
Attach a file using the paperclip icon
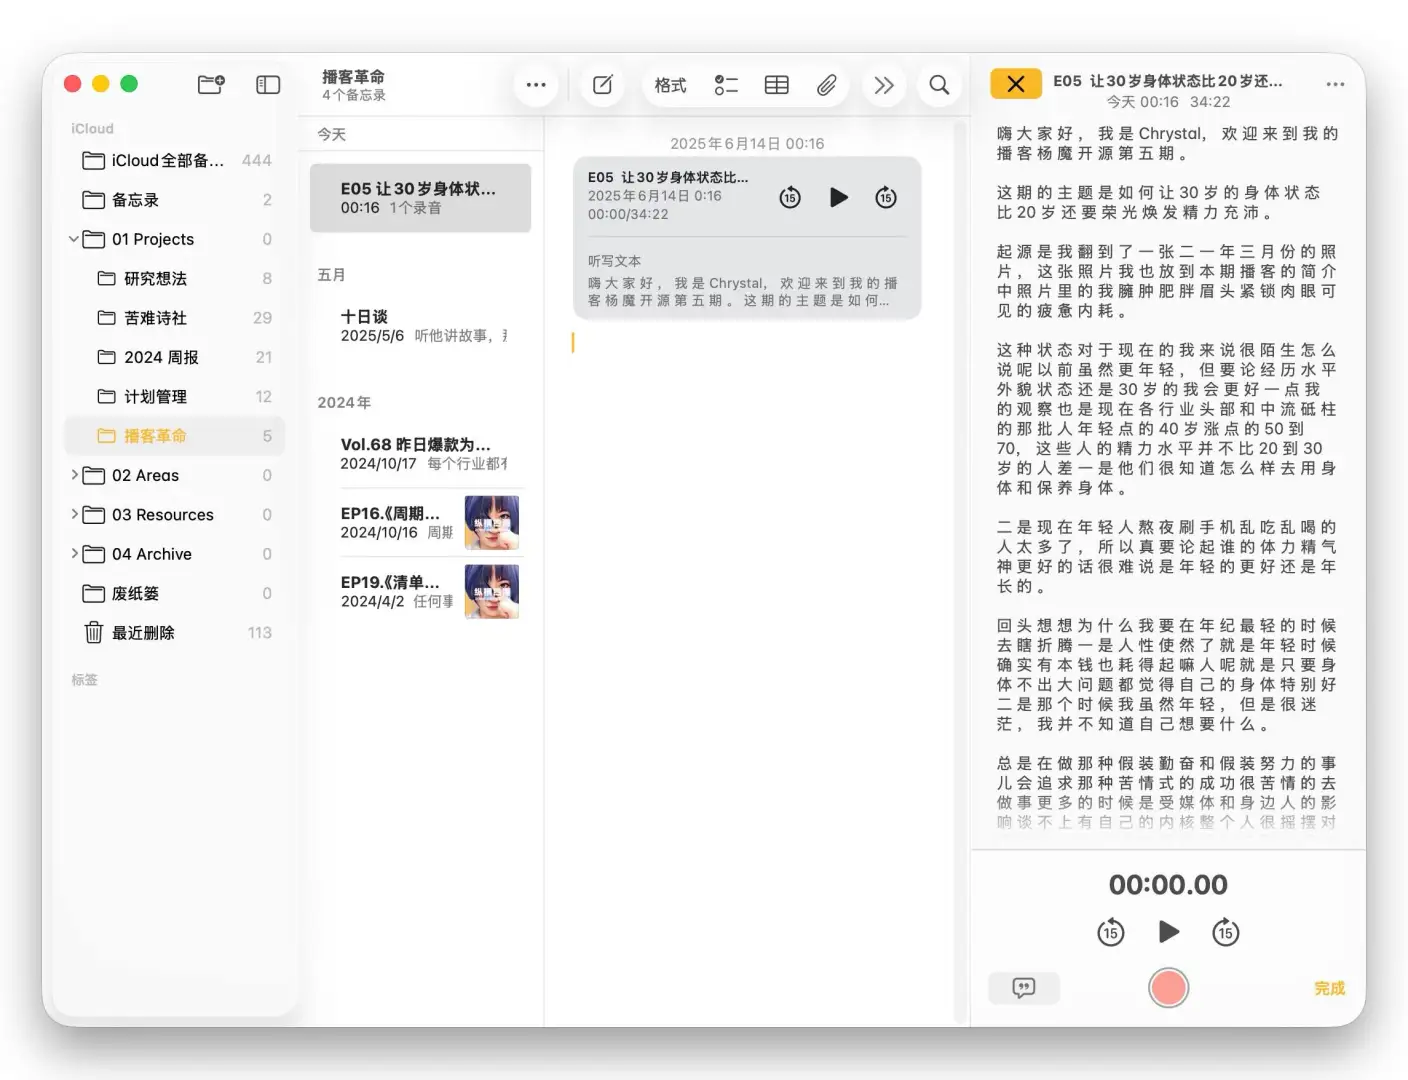pyautogui.click(x=827, y=85)
